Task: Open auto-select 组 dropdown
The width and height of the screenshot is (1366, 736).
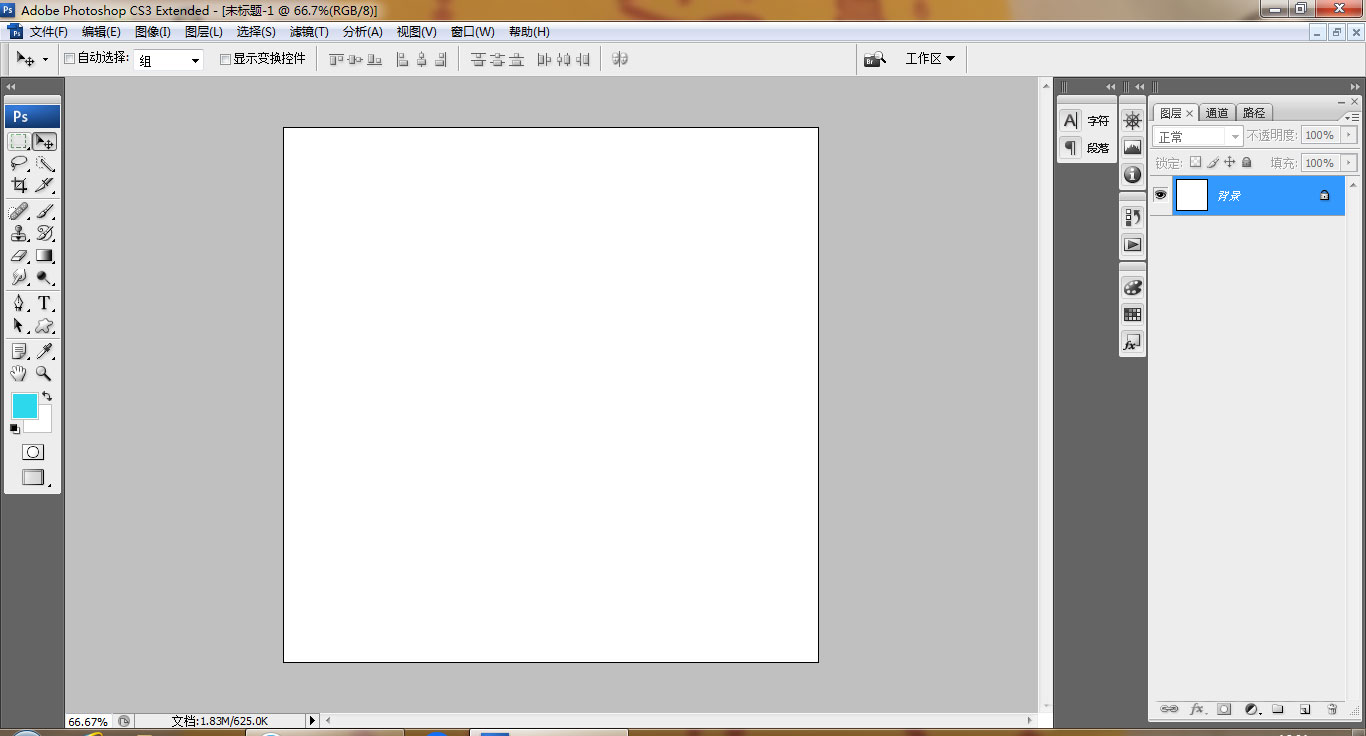Action: pos(169,60)
